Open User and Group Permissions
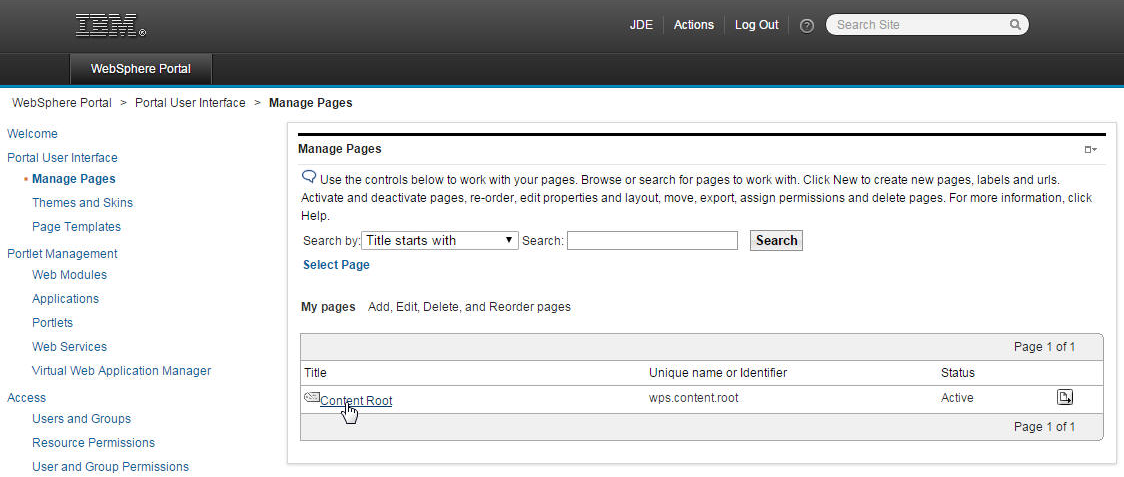The height and width of the screenshot is (477, 1124). click(x=110, y=466)
